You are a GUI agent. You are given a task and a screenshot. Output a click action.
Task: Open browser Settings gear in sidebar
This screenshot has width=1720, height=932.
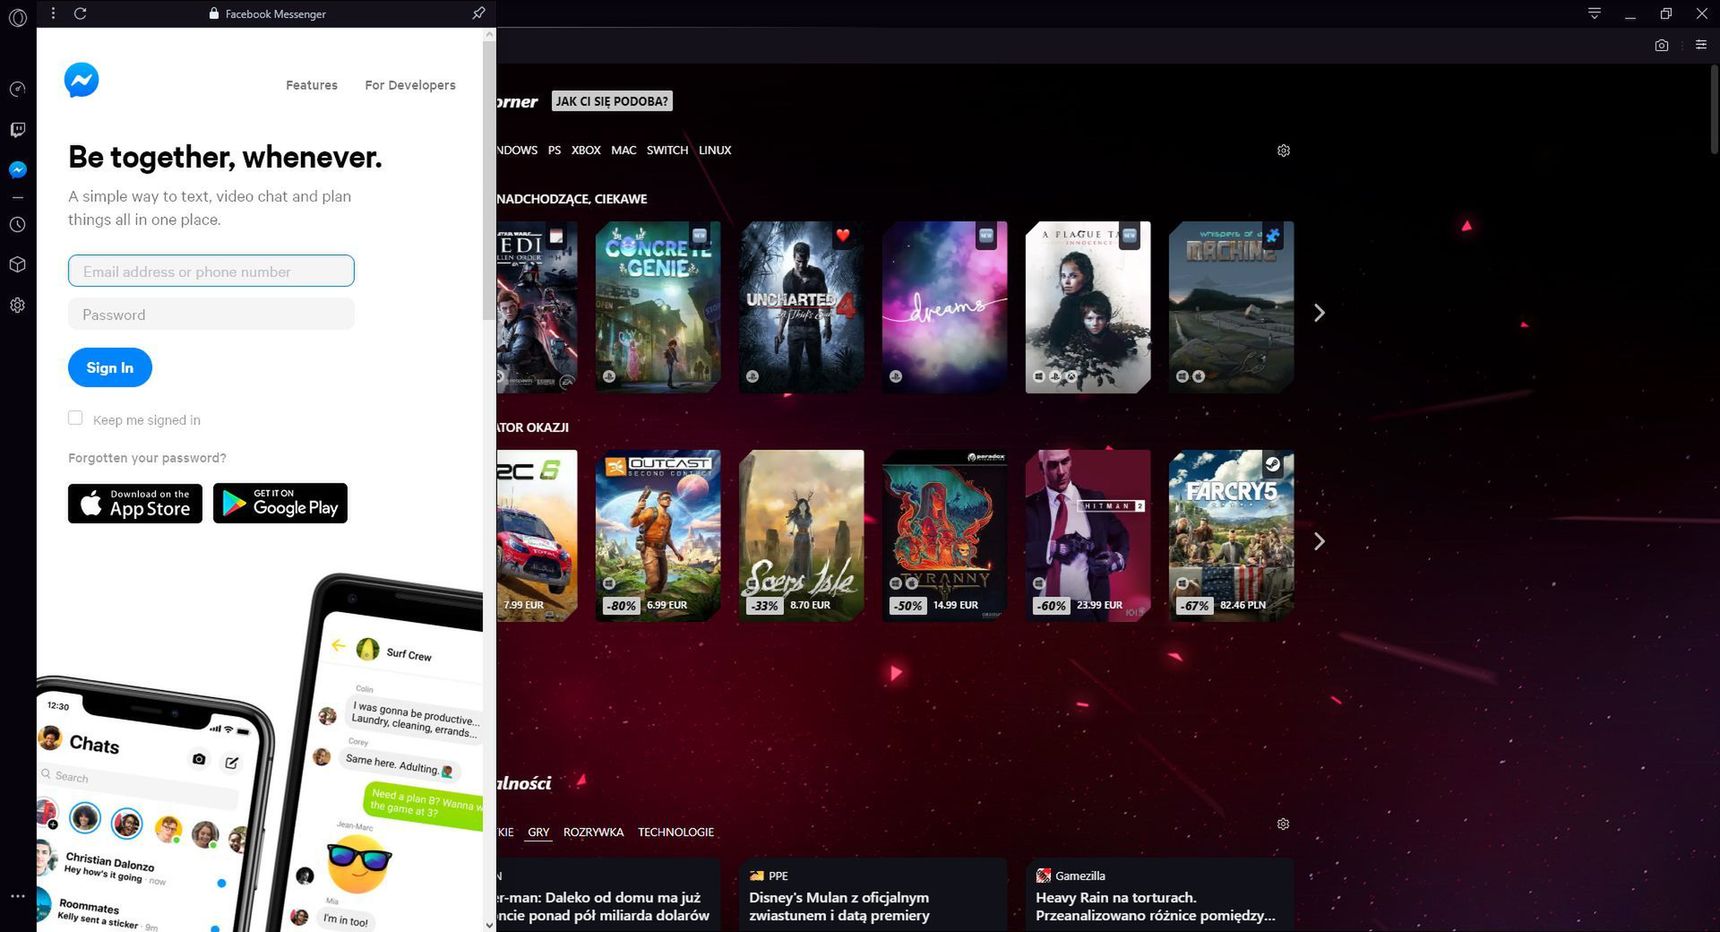click(17, 305)
